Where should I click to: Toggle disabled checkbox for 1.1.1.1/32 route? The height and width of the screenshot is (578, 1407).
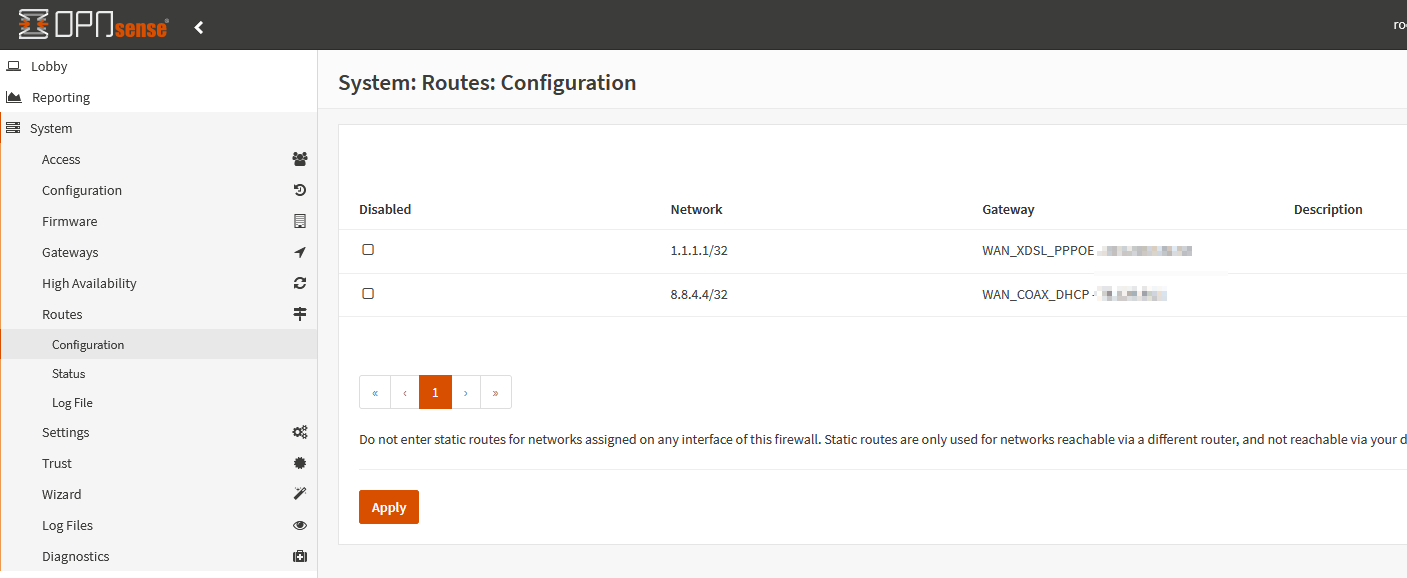pos(368,250)
